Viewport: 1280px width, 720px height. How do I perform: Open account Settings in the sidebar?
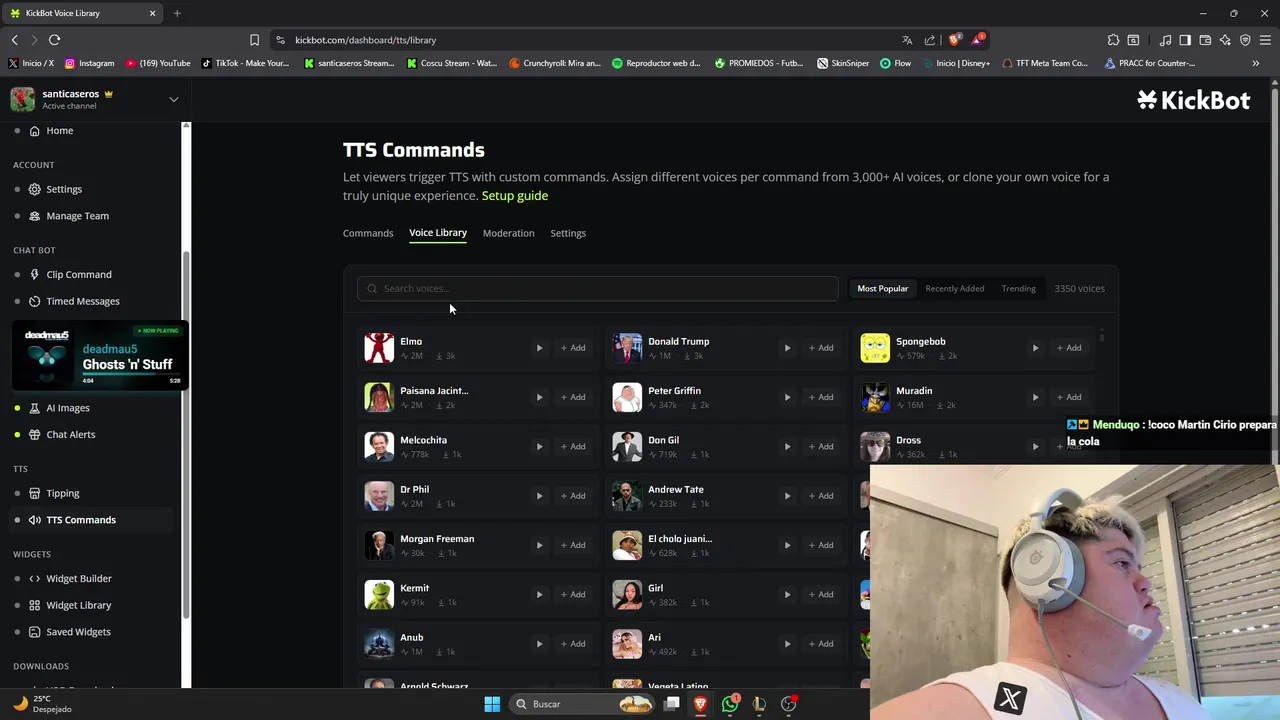pyautogui.click(x=64, y=189)
